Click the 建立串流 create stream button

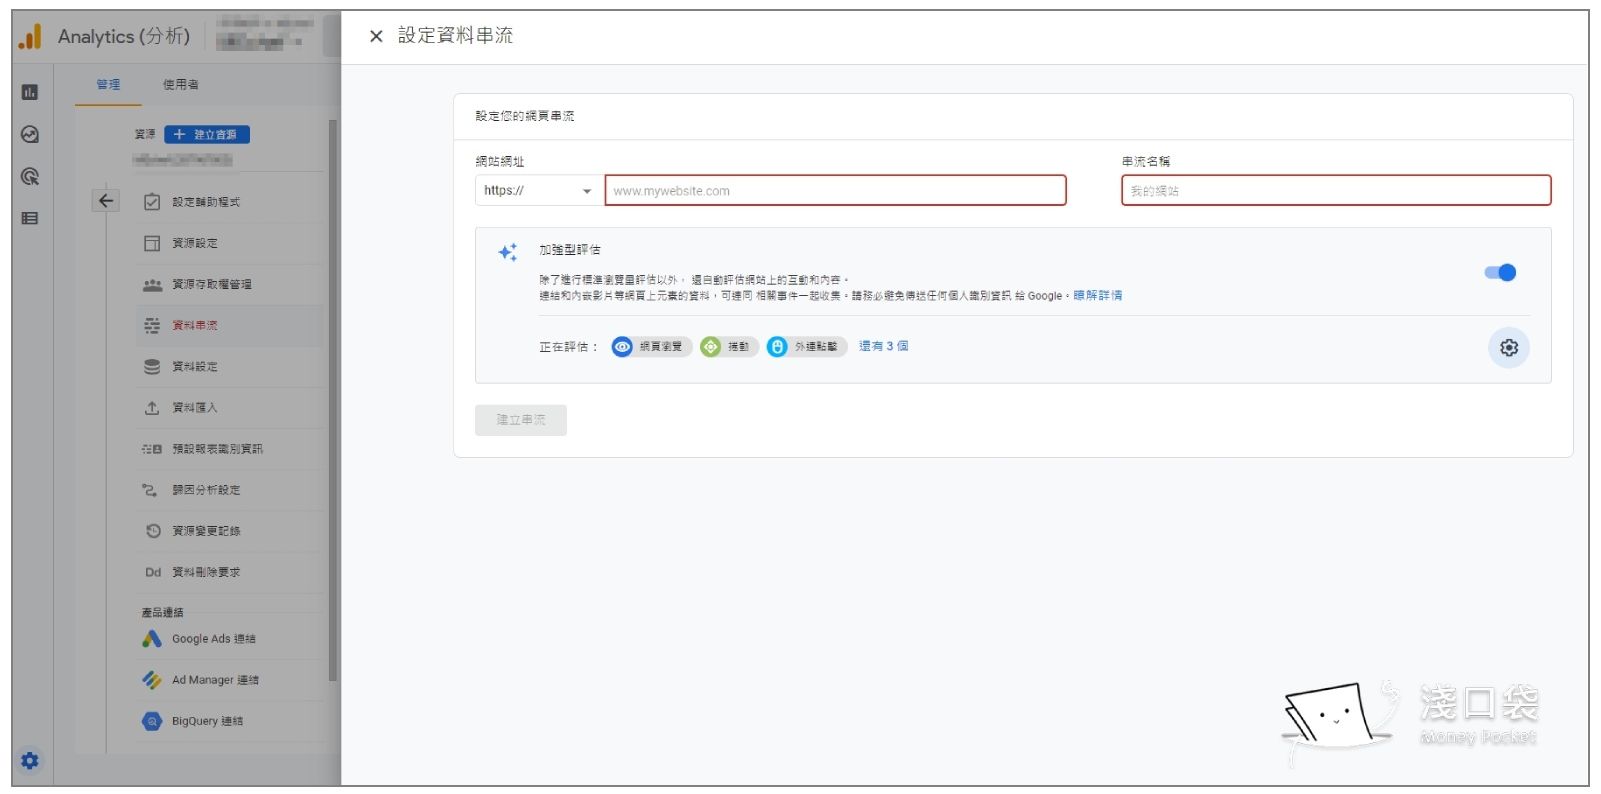click(x=521, y=420)
